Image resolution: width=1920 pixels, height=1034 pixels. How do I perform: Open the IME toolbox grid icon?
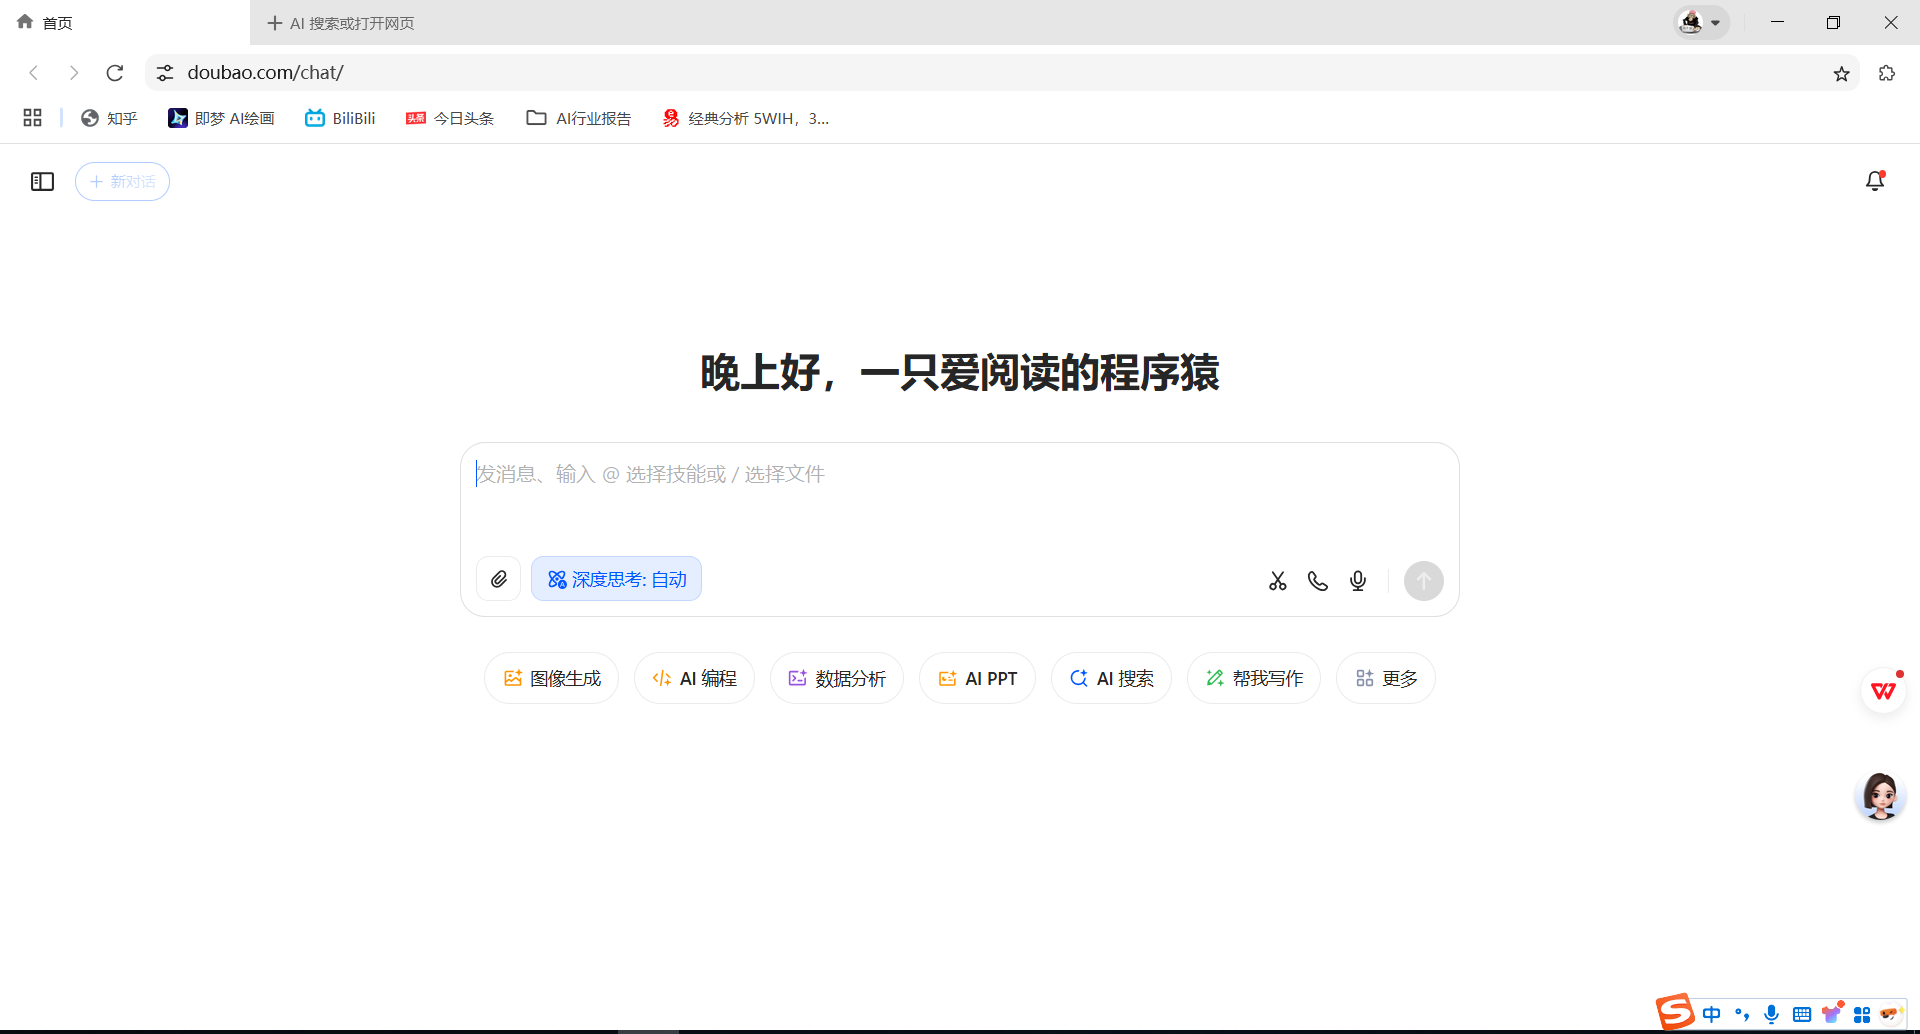pyautogui.click(x=1862, y=1015)
